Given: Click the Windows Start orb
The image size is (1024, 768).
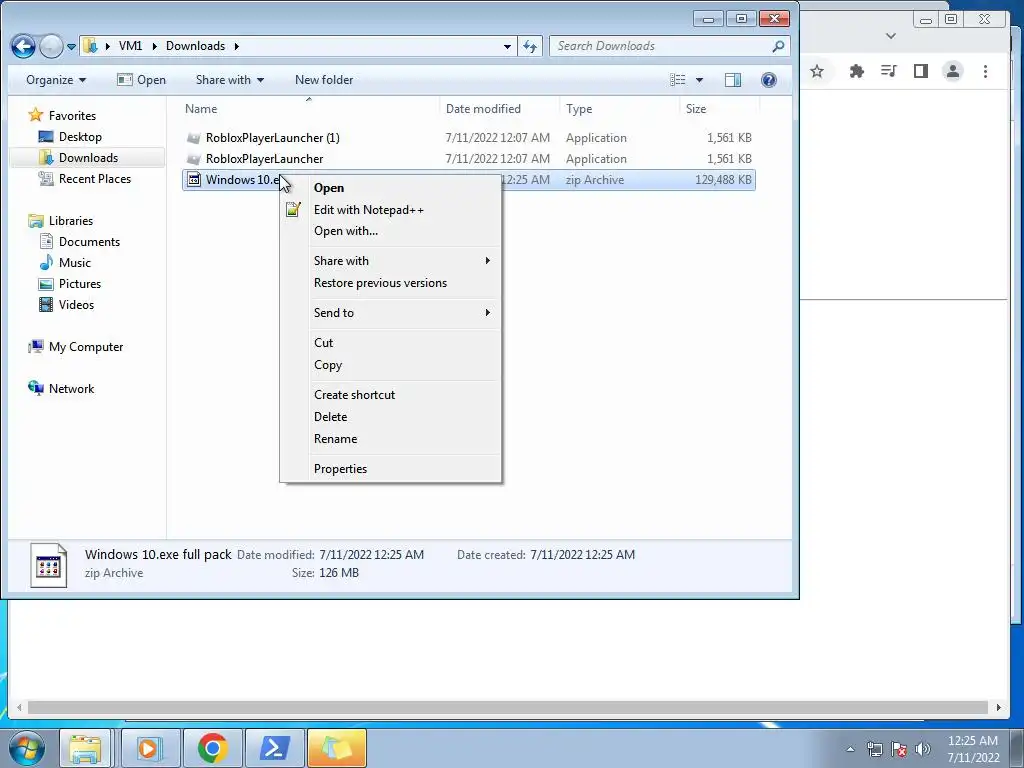Looking at the screenshot, I should (27, 748).
